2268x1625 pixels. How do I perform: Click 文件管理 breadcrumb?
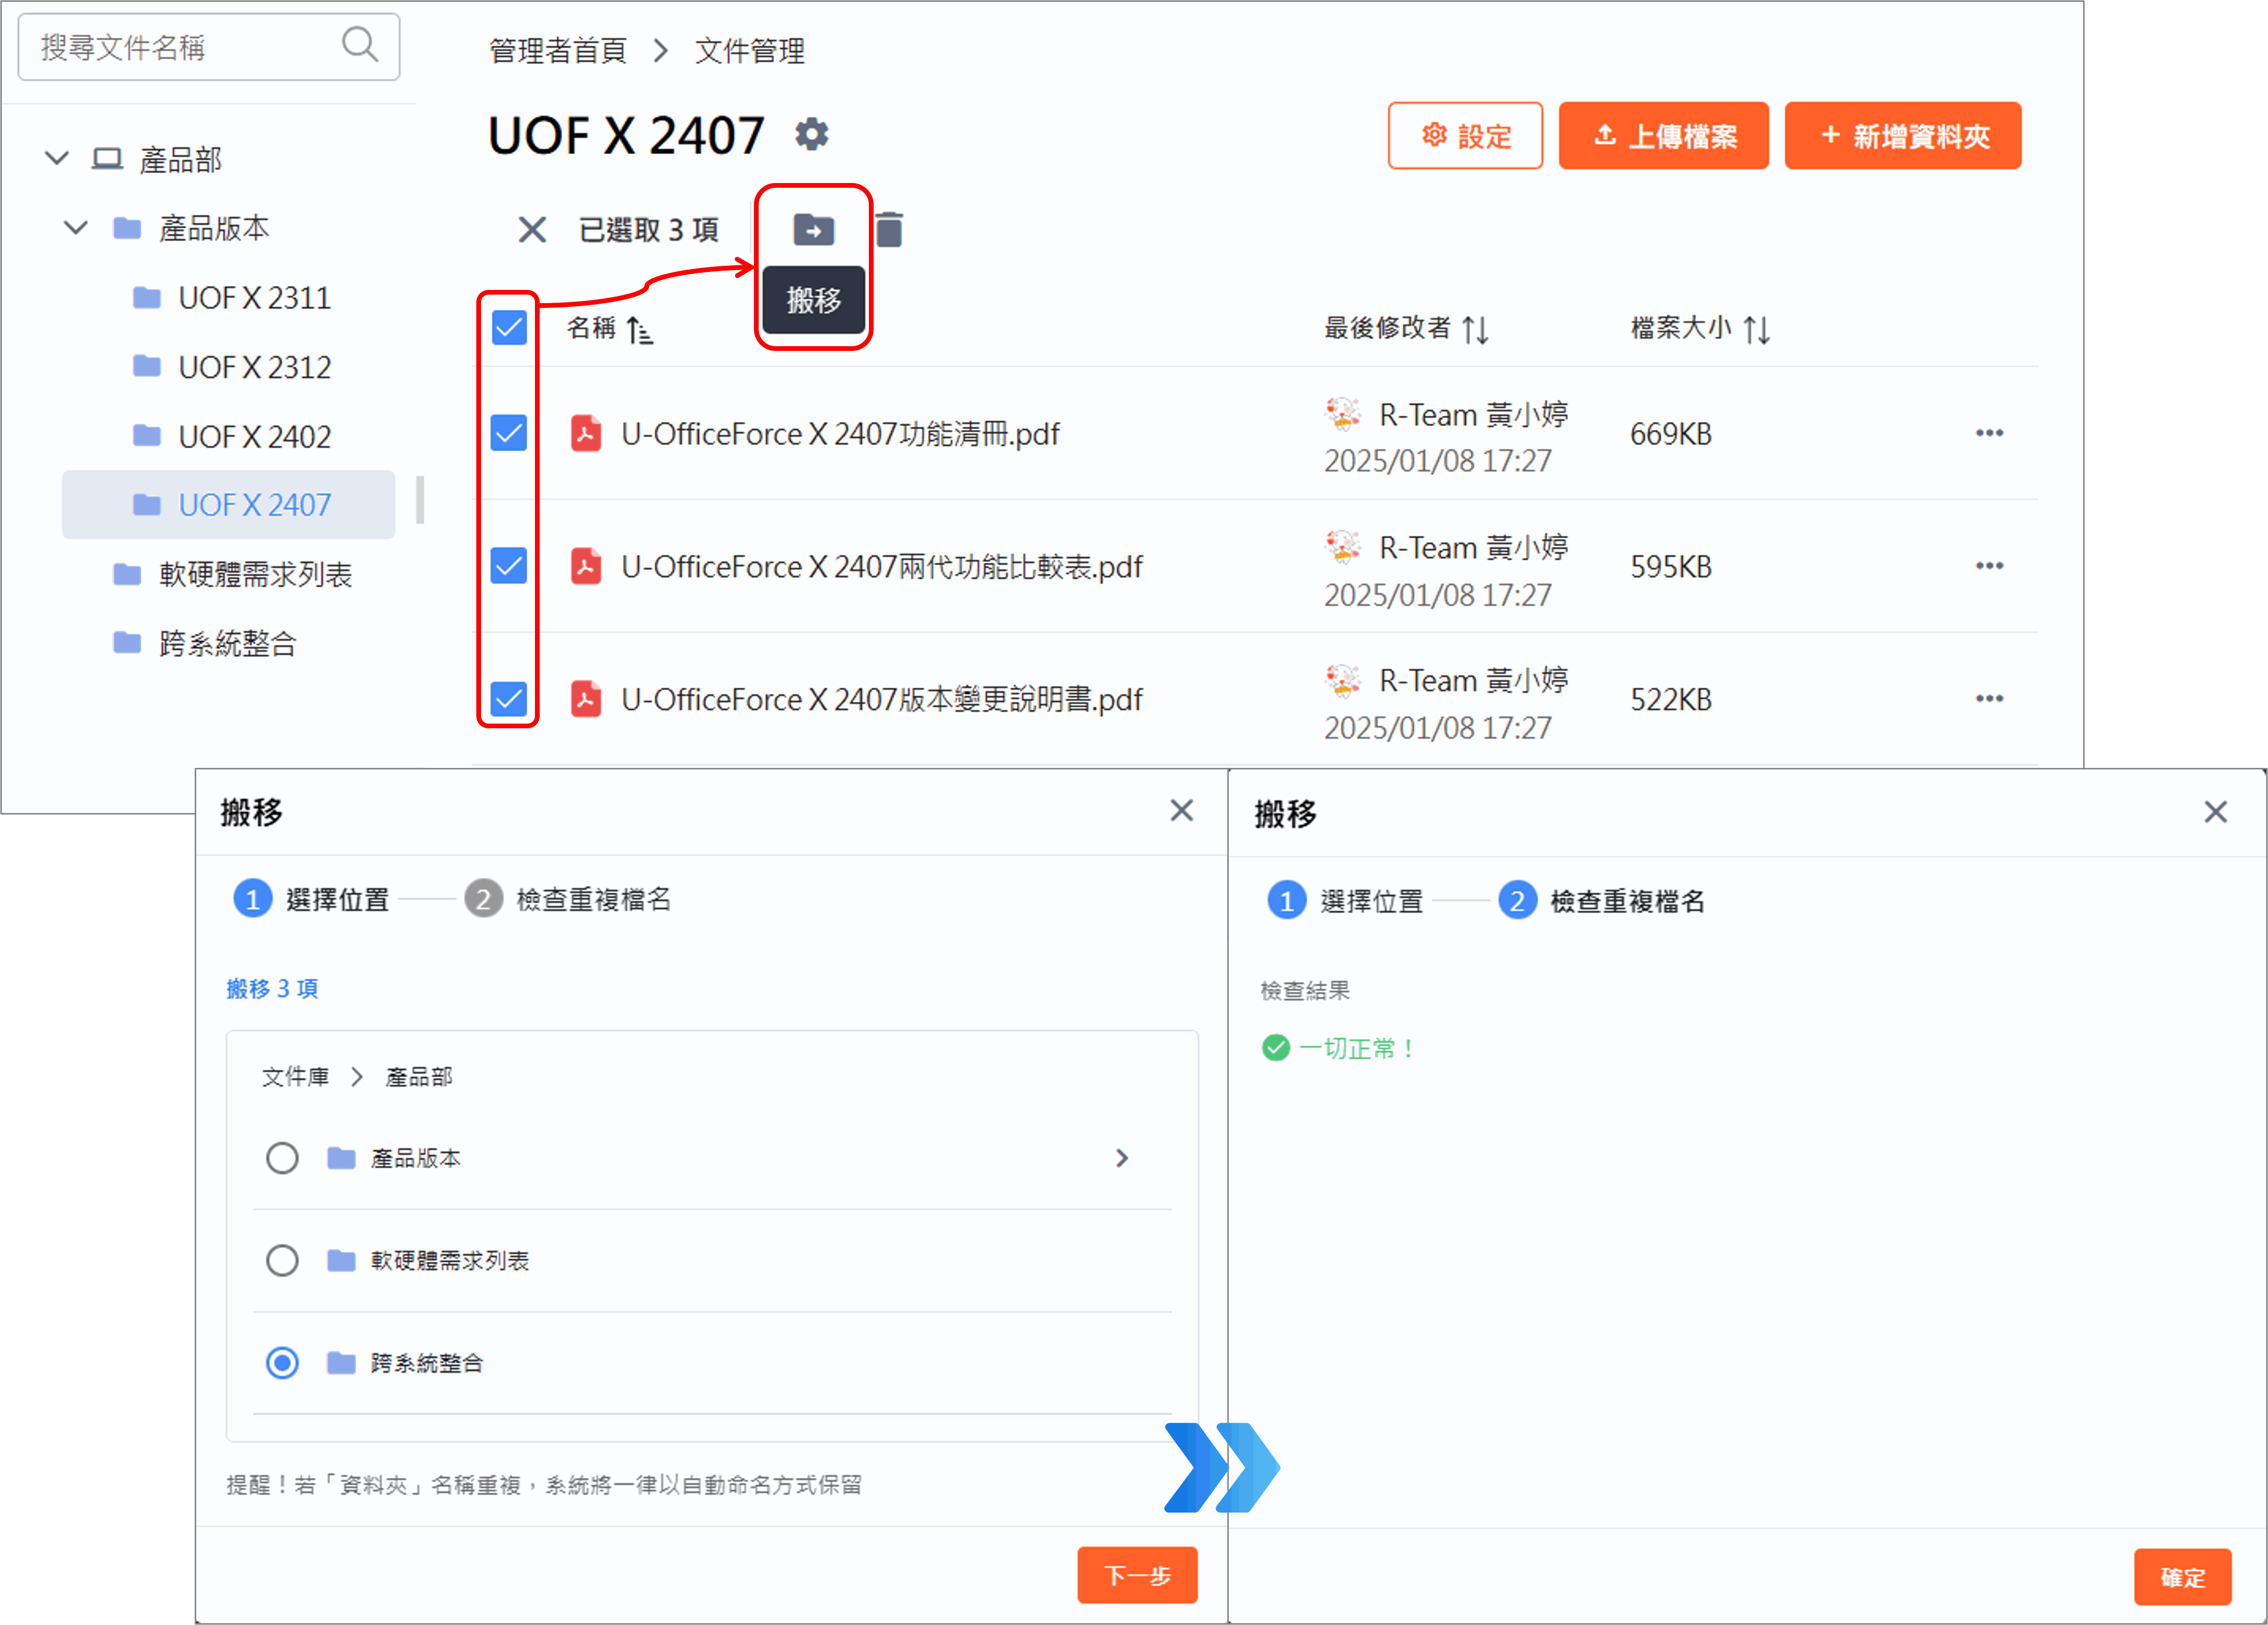point(749,50)
